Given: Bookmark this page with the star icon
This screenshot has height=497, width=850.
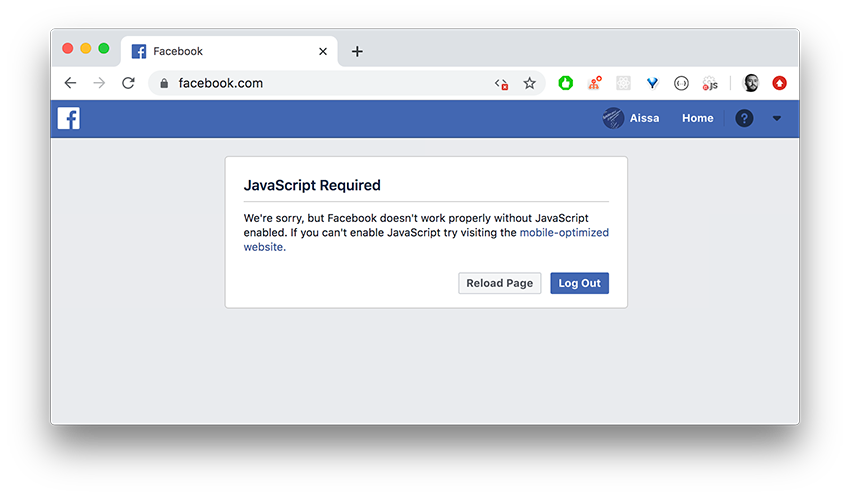Looking at the screenshot, I should tap(529, 83).
